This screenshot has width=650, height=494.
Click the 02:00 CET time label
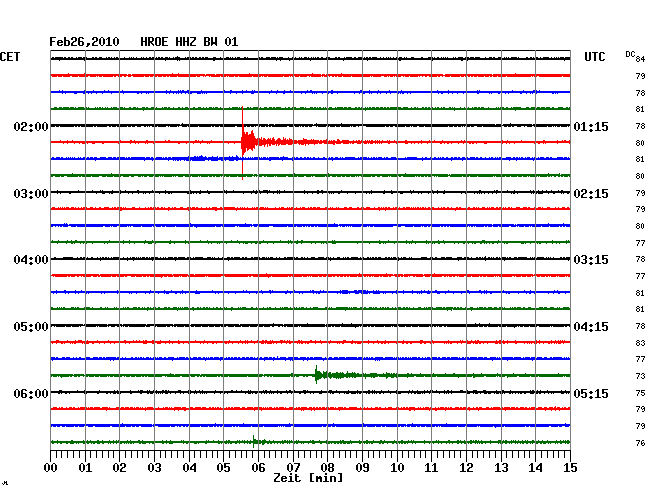(31, 126)
